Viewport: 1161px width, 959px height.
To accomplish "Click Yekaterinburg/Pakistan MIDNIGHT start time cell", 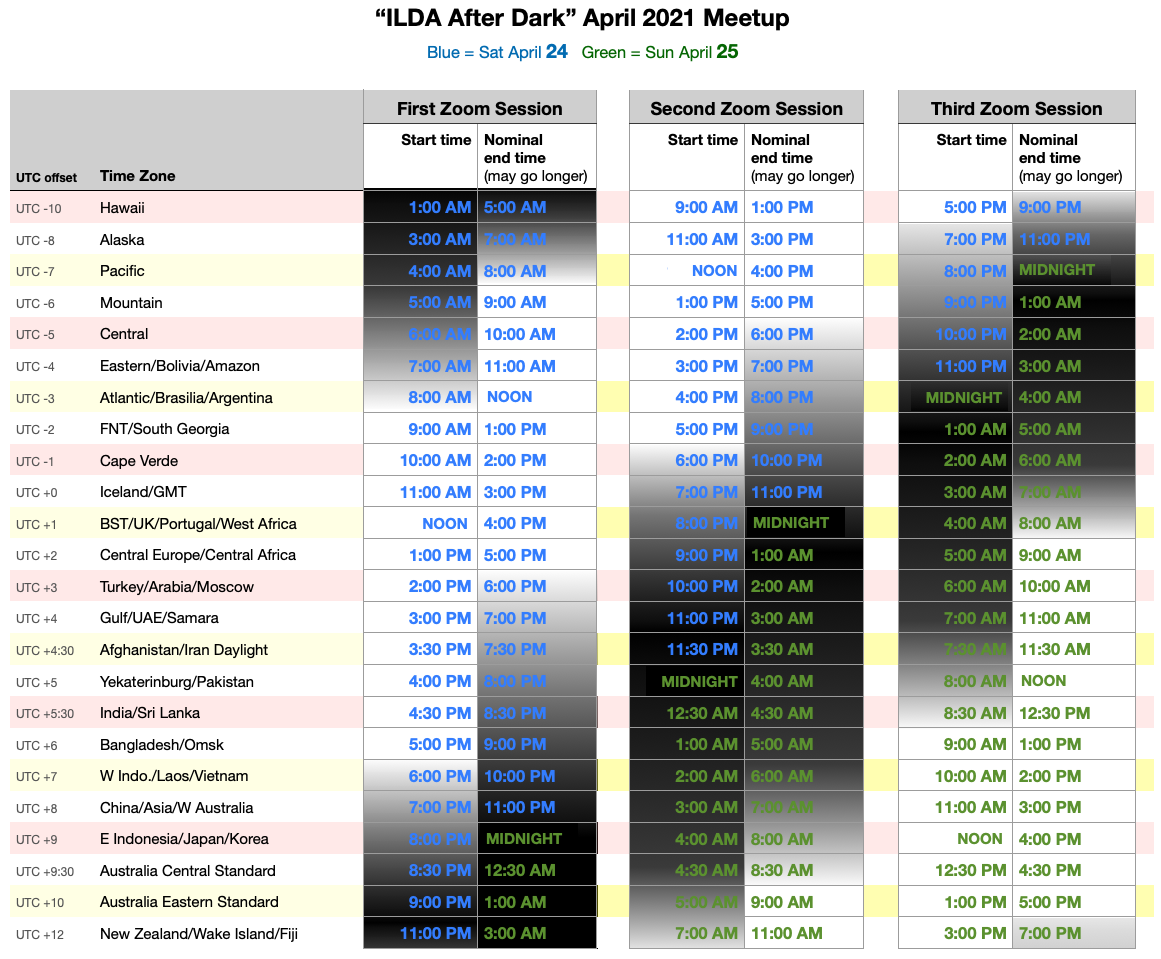I will click(x=699, y=682).
